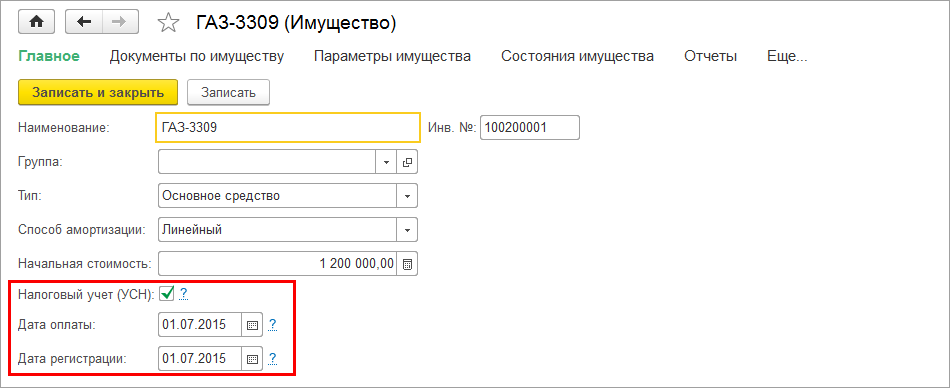Open the Еще... menu

(x=788, y=56)
